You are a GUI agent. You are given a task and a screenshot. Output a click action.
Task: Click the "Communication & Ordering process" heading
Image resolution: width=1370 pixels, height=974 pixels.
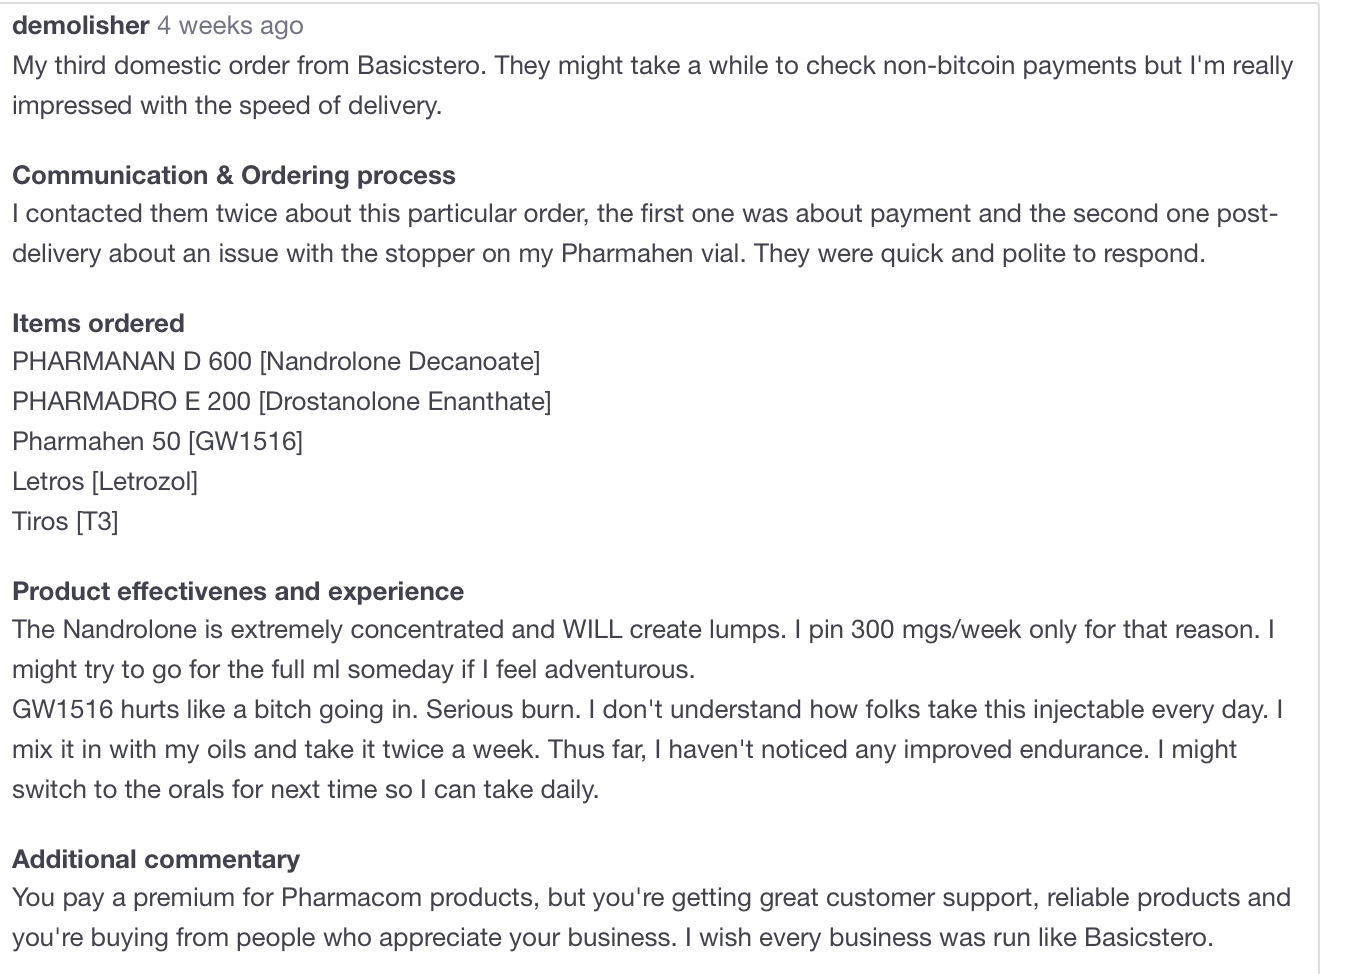click(x=233, y=175)
